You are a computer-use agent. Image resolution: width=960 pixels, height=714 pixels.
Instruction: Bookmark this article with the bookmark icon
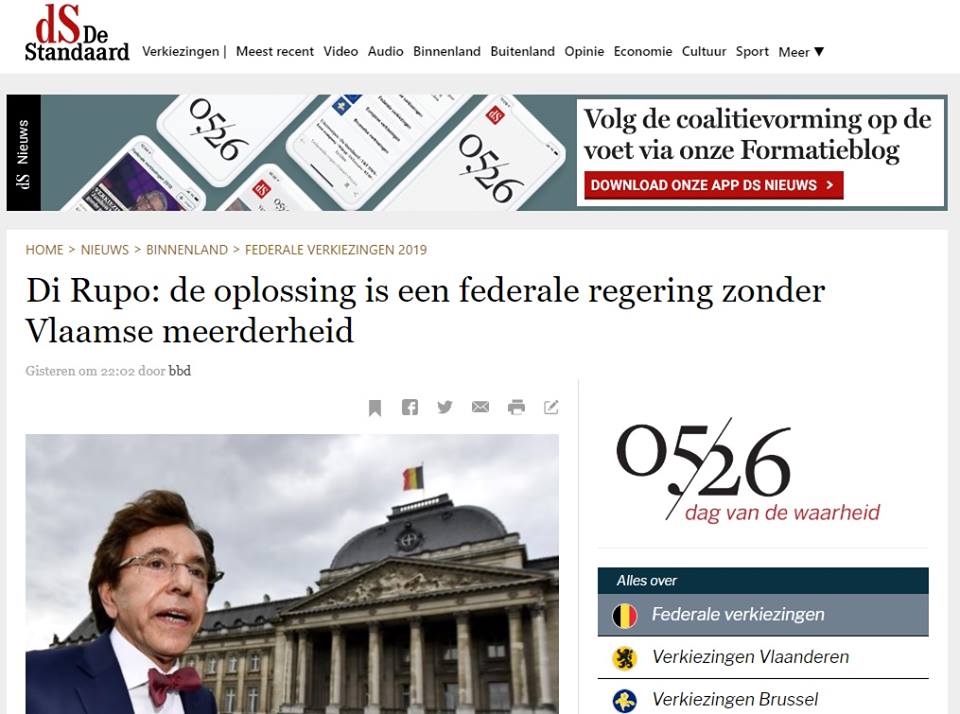point(375,408)
